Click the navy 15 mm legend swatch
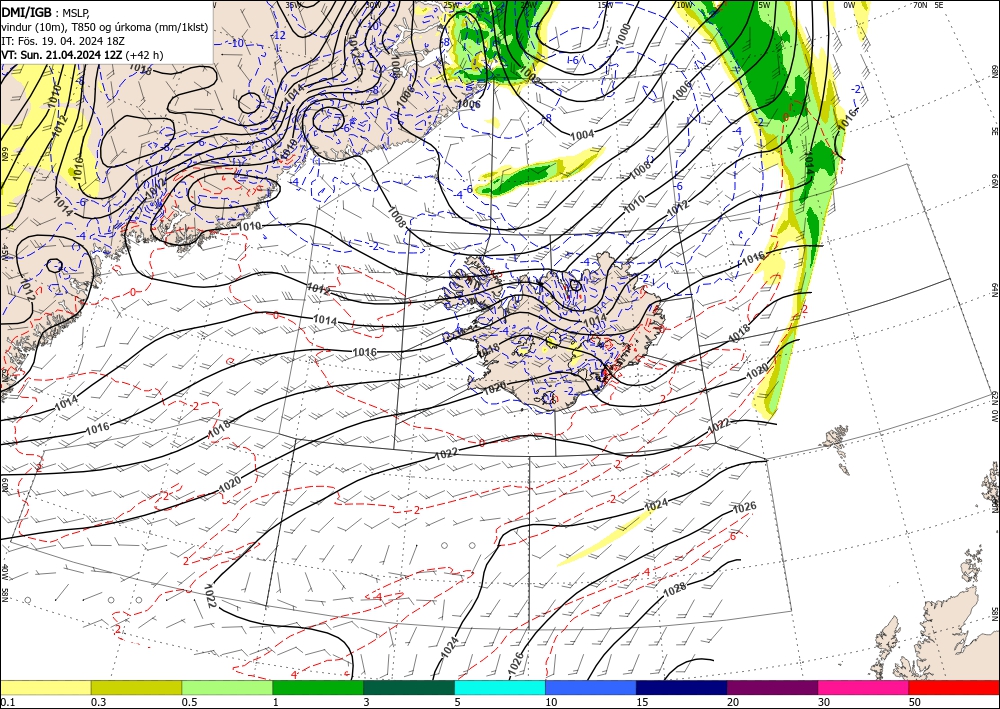1000x709 pixels. pyautogui.click(x=681, y=687)
